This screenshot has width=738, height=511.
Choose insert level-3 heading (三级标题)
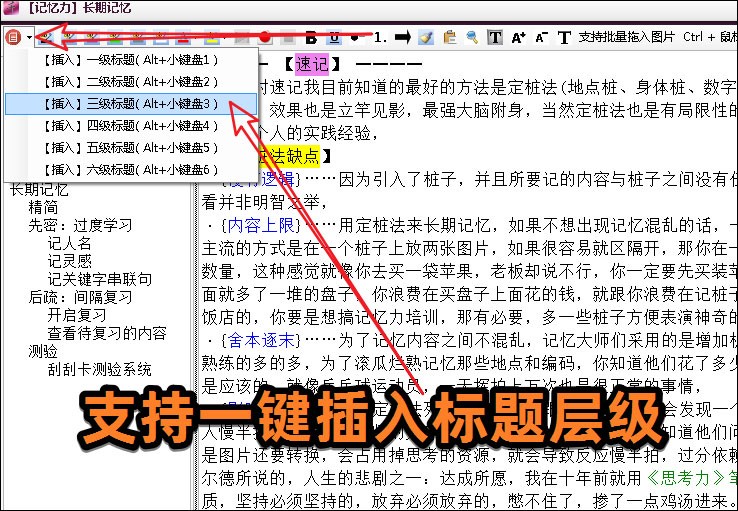[131, 104]
